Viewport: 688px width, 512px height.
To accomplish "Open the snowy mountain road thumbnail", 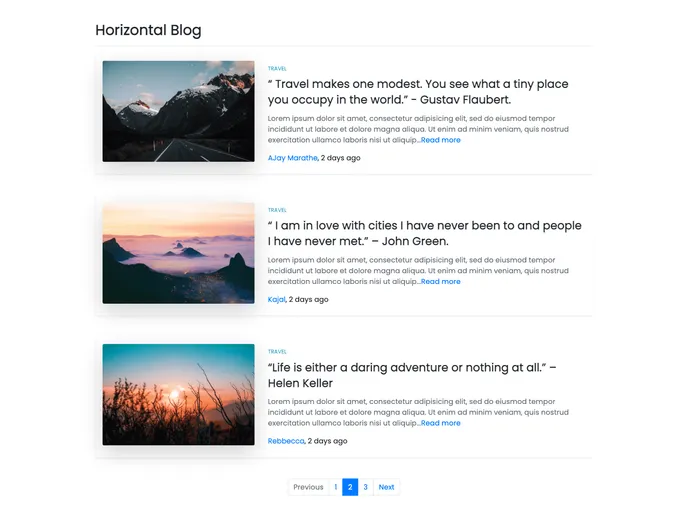I will pos(178,111).
